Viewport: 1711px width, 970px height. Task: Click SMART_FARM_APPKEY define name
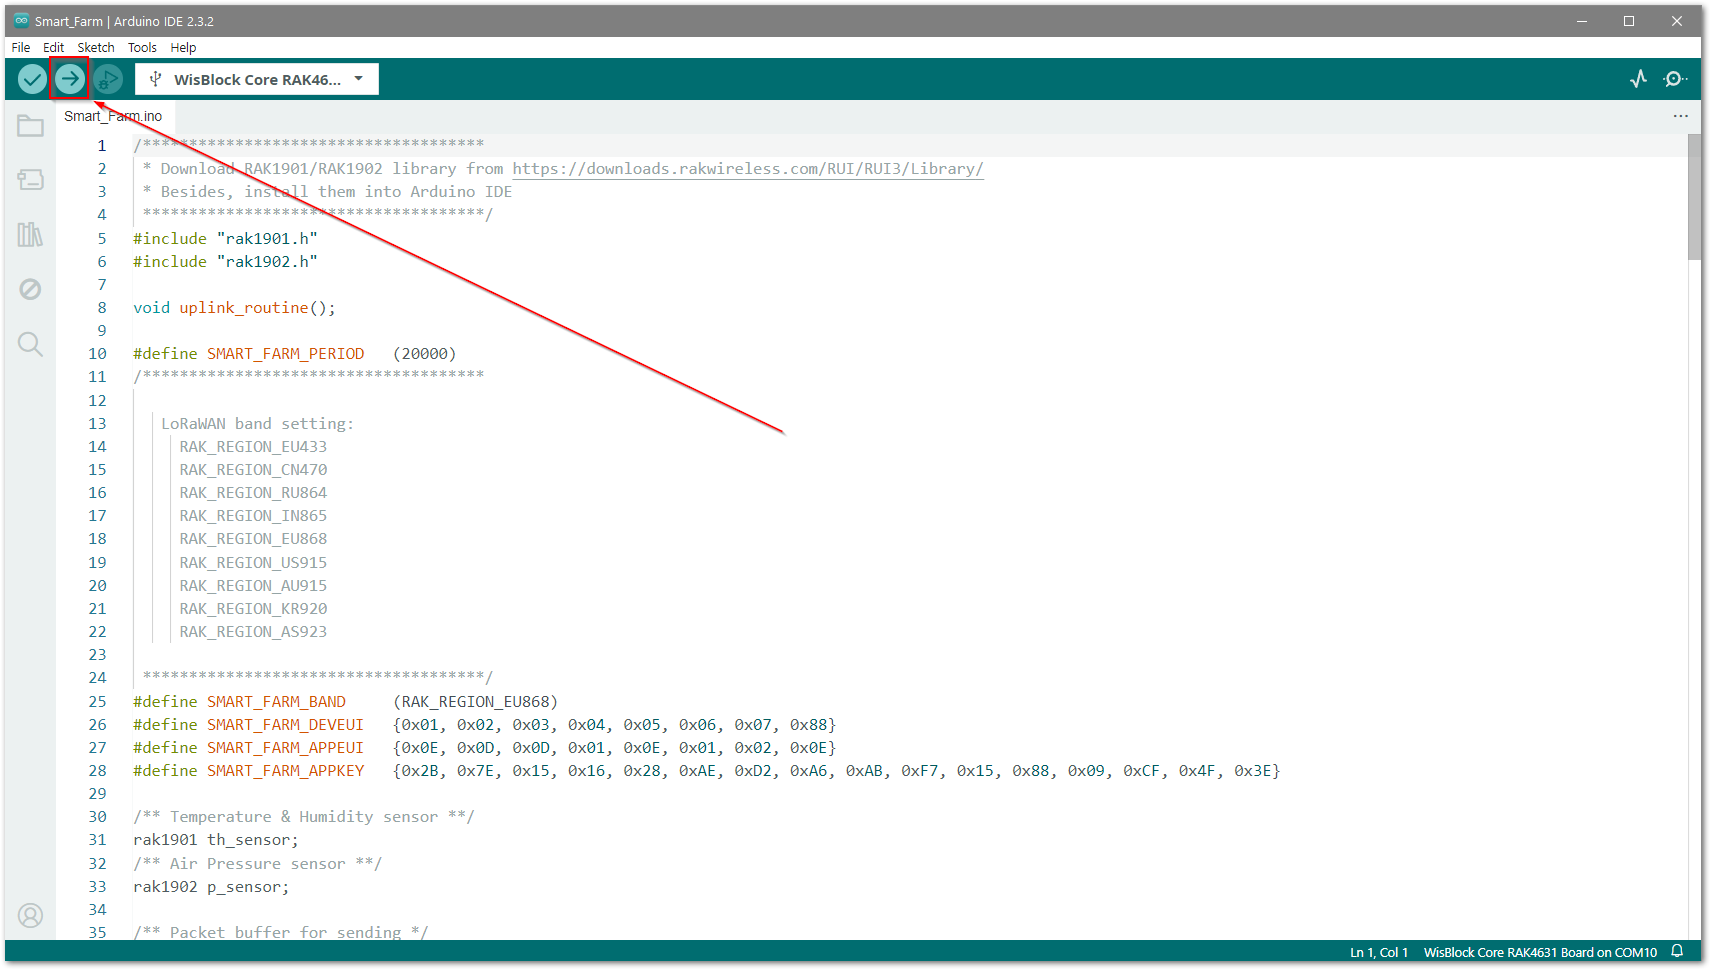(286, 771)
